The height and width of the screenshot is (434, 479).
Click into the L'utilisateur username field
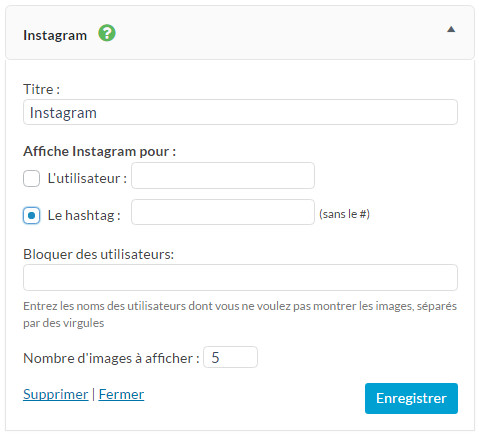[223, 175]
